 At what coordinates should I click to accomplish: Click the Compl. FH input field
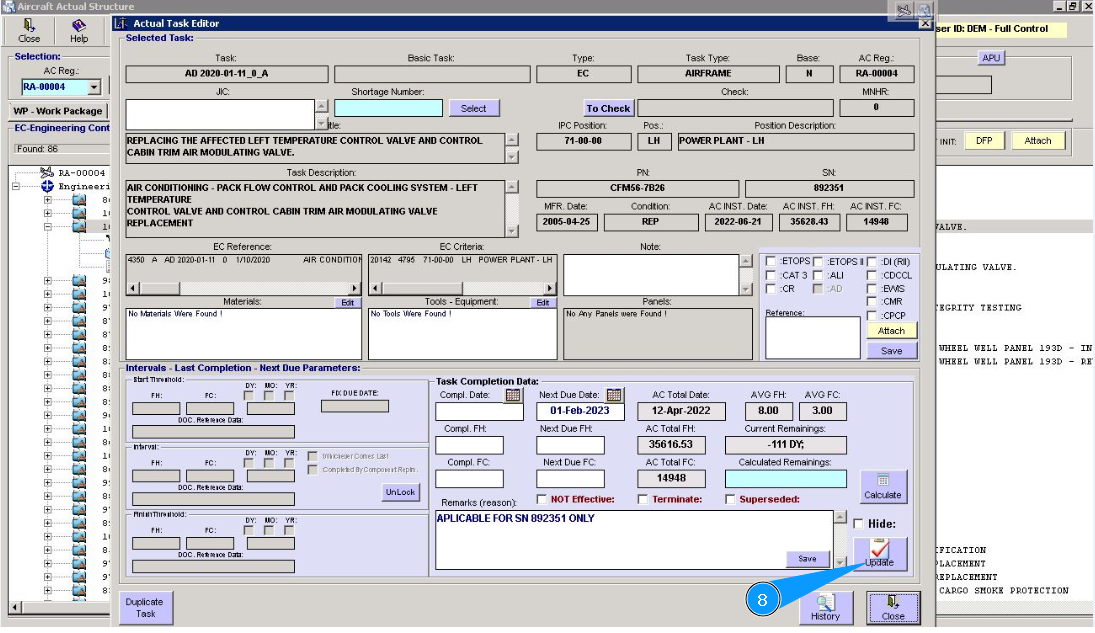tap(469, 445)
